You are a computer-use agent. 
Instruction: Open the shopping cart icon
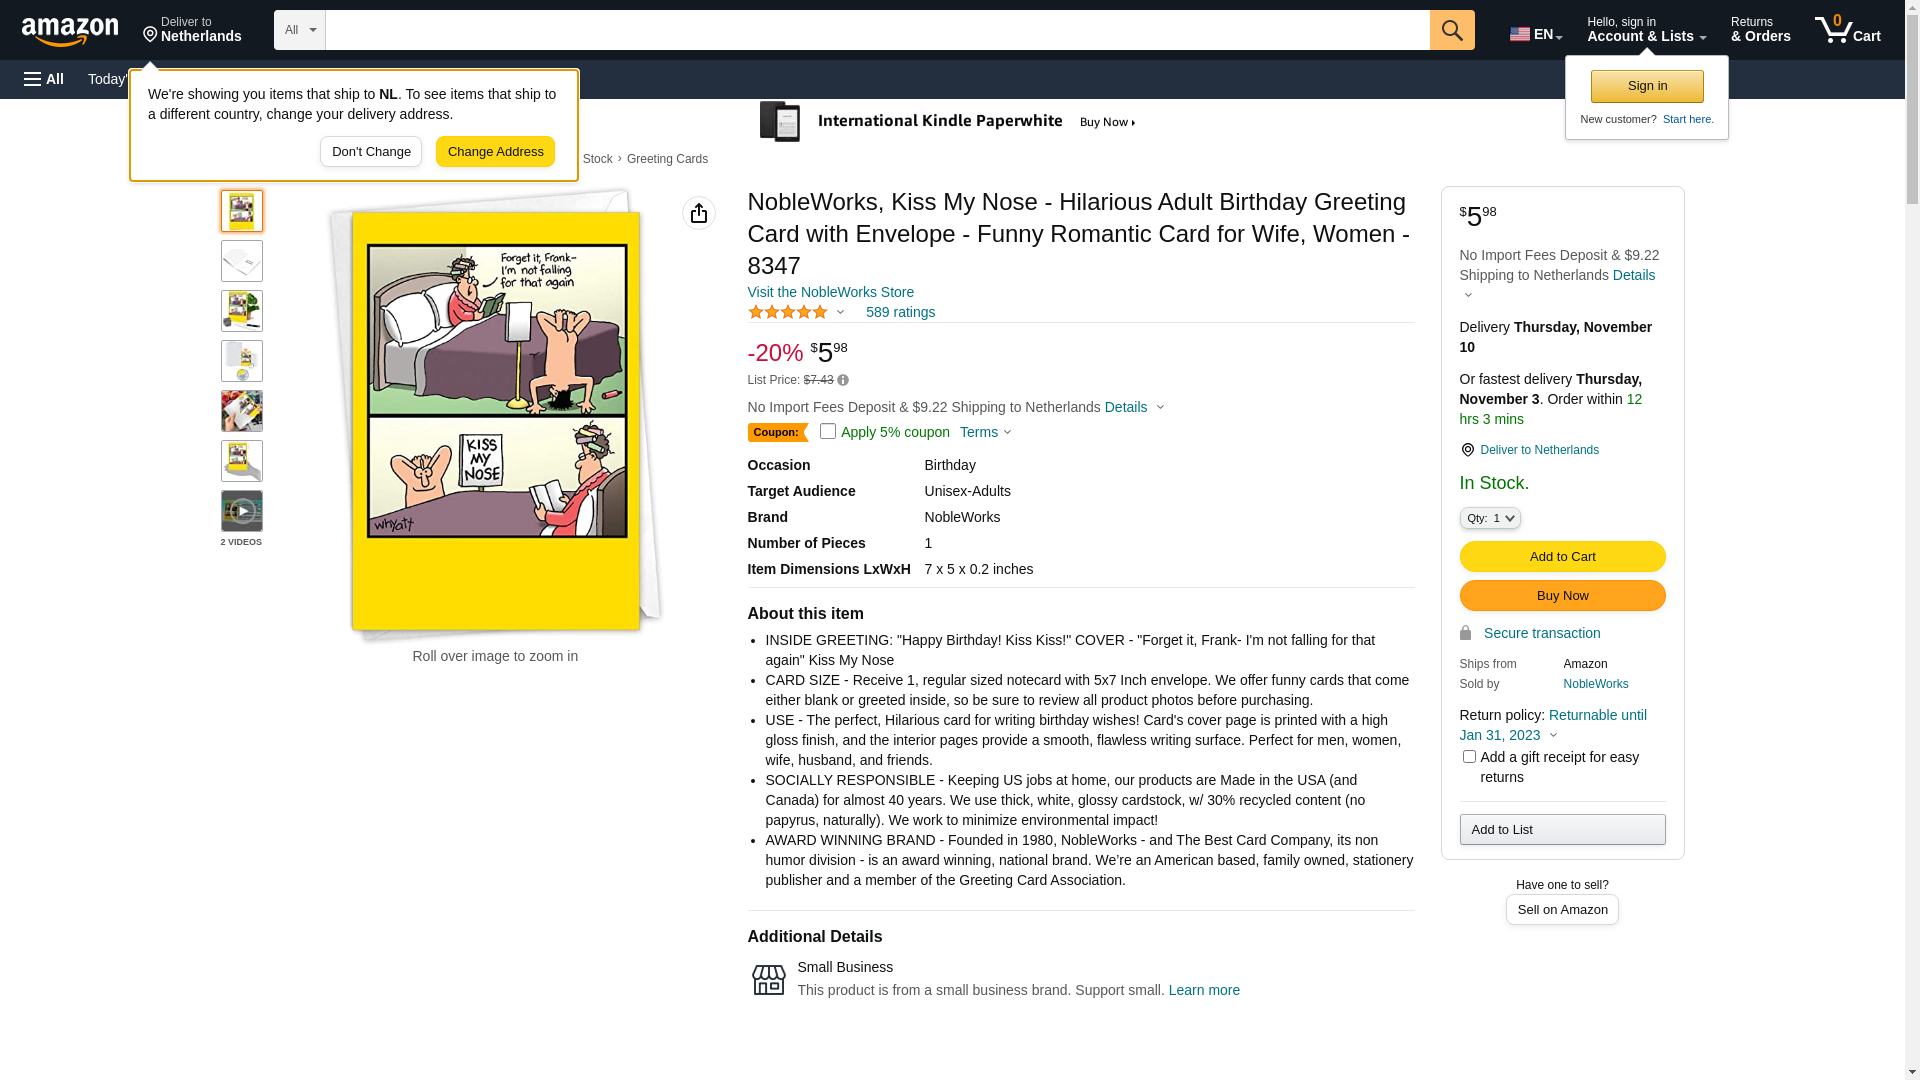click(x=1846, y=30)
